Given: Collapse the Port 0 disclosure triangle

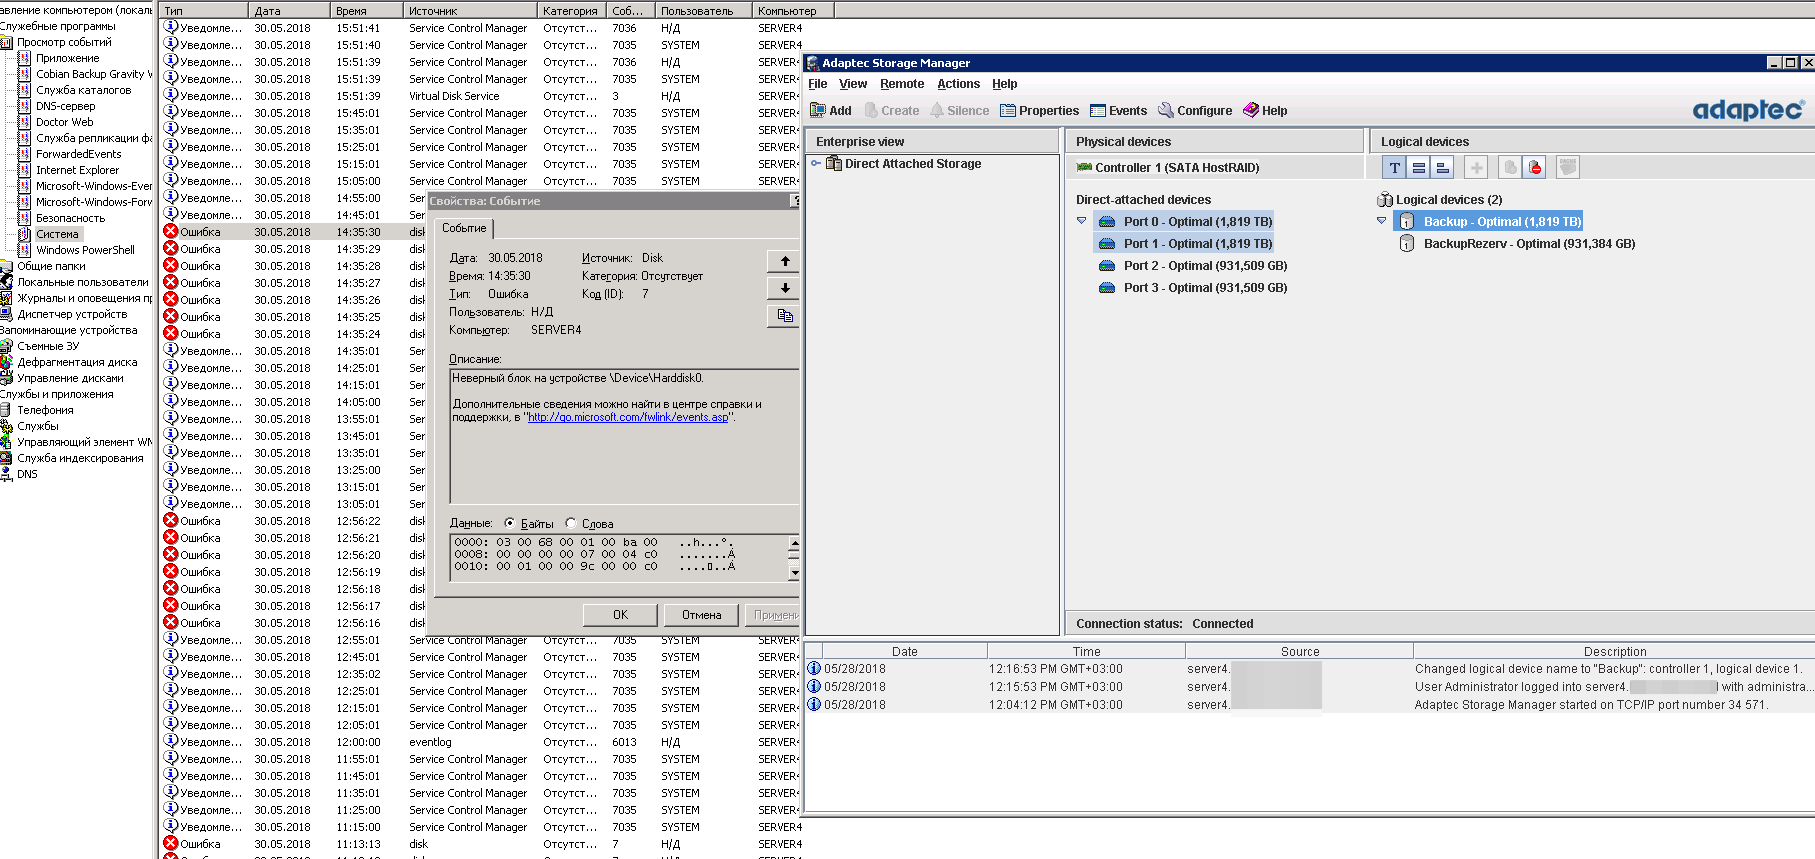Looking at the screenshot, I should point(1082,221).
